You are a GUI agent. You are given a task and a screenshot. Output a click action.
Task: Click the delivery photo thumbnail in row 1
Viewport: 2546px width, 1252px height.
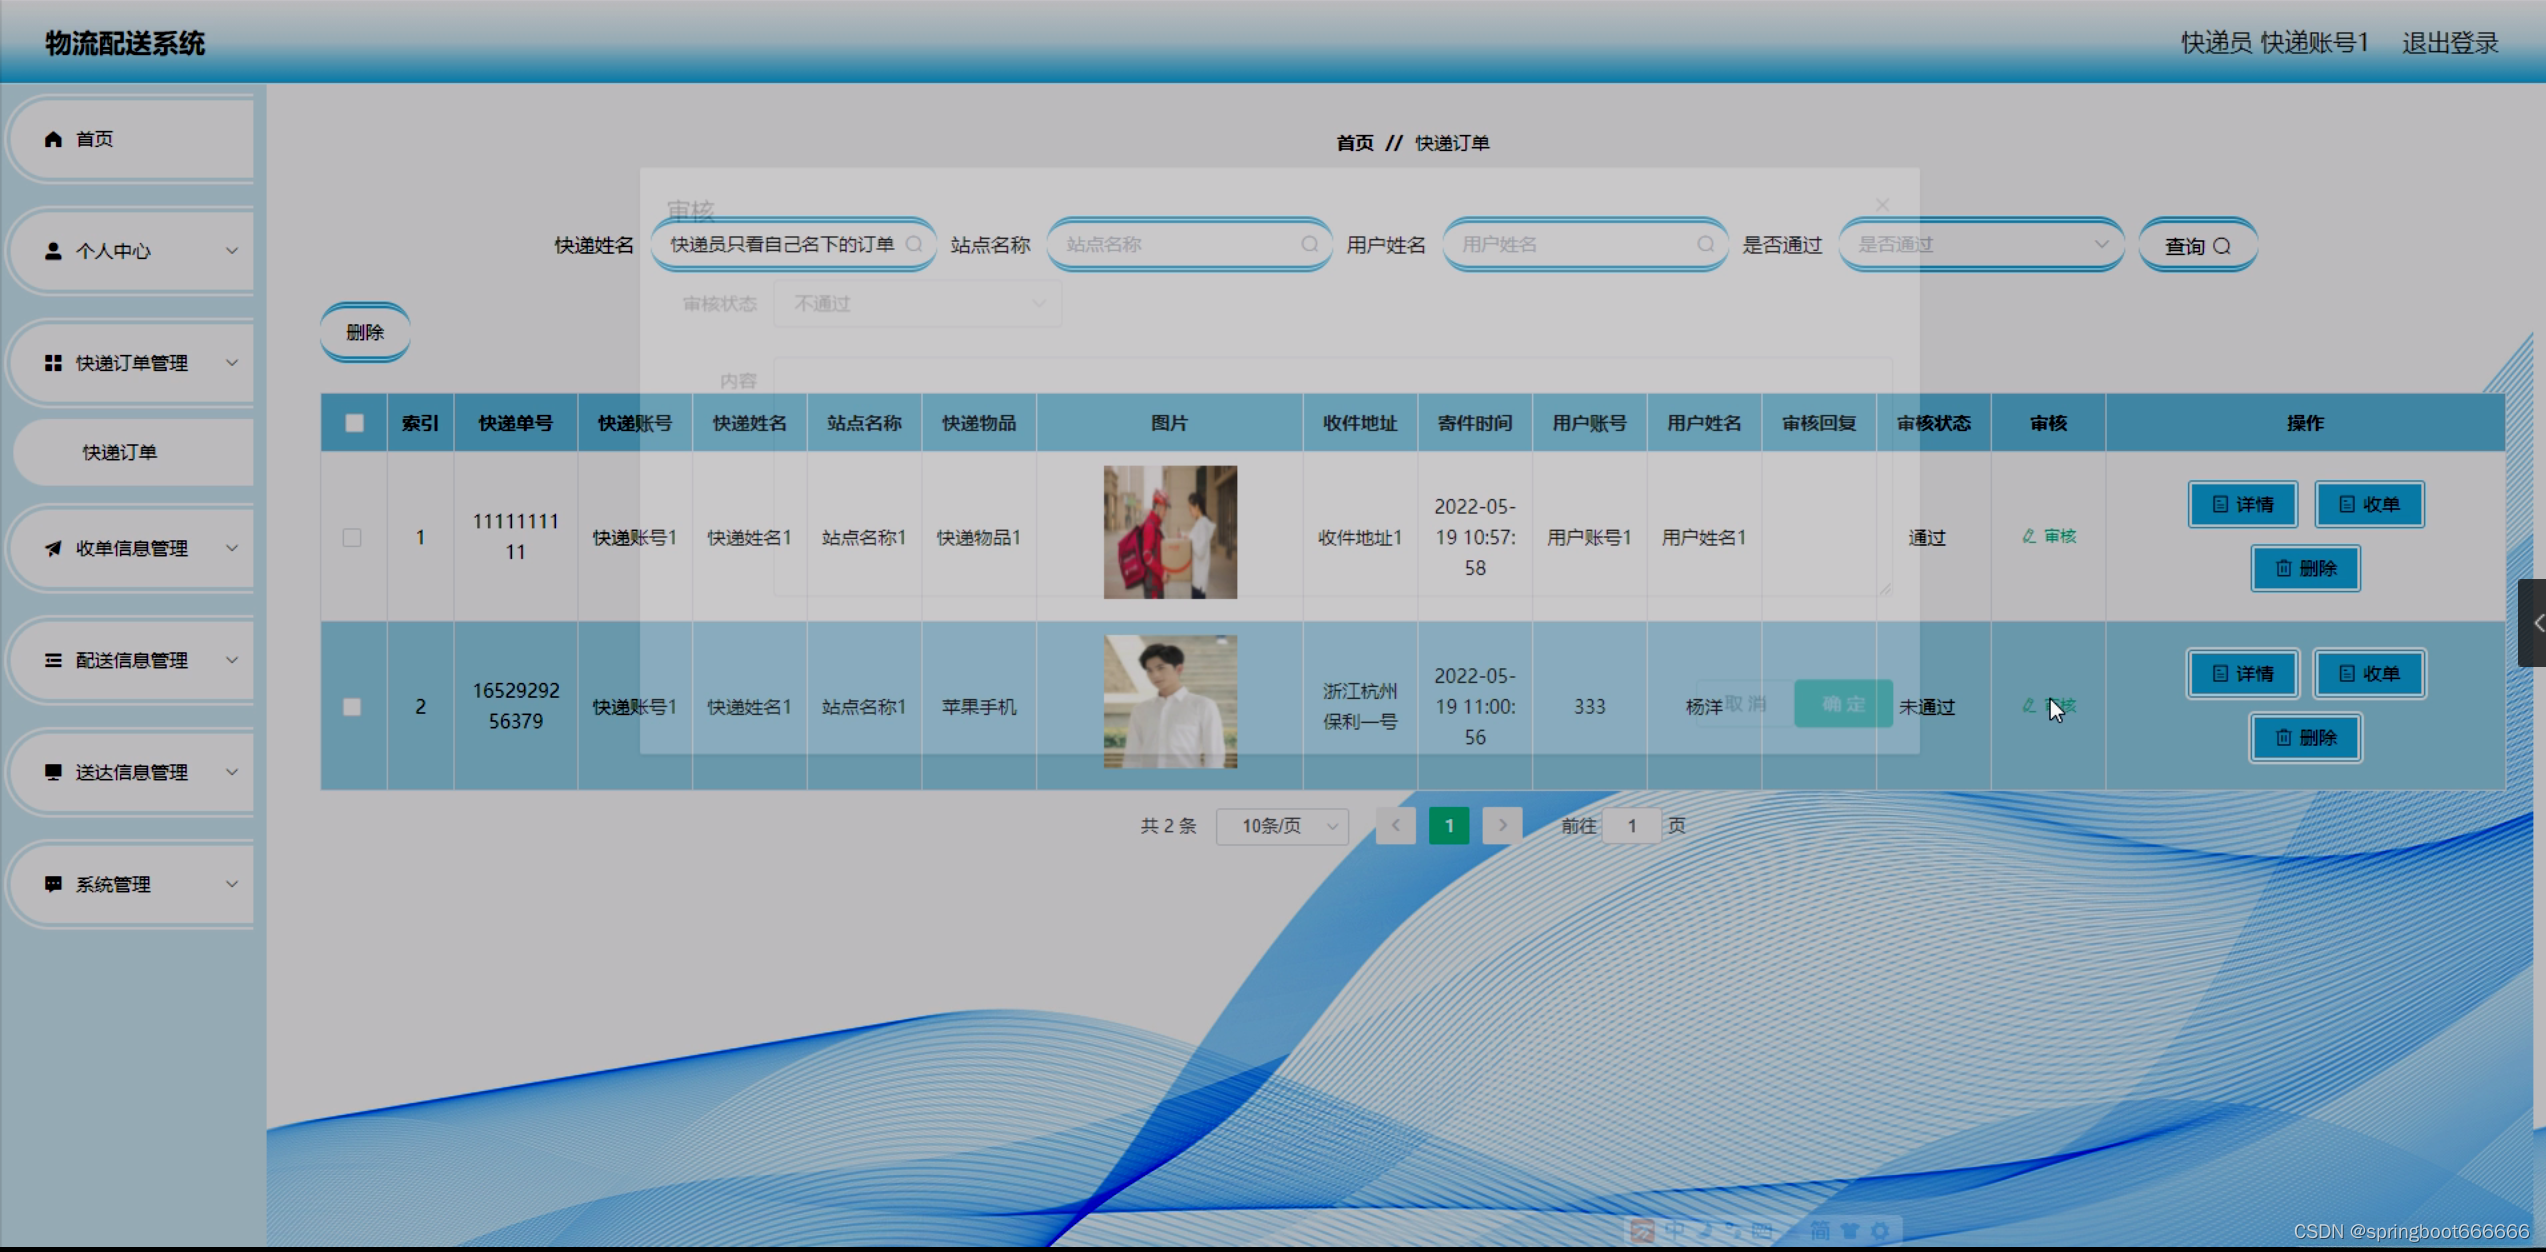click(1170, 532)
